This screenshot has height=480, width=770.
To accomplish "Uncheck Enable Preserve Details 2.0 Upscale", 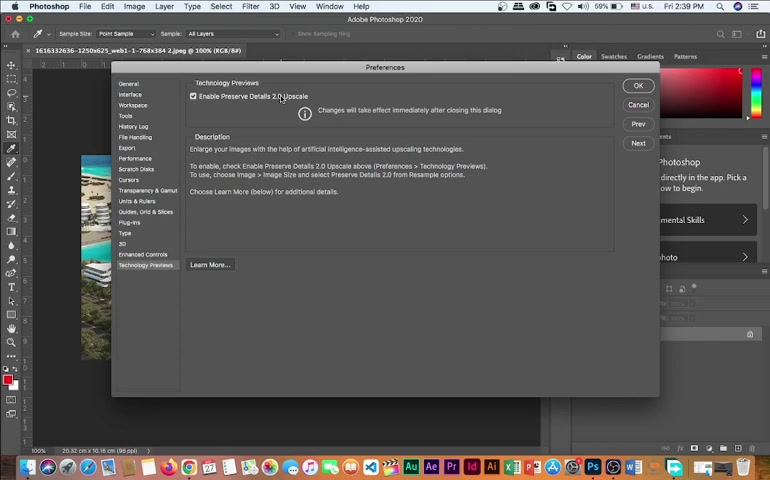I will click(193, 96).
